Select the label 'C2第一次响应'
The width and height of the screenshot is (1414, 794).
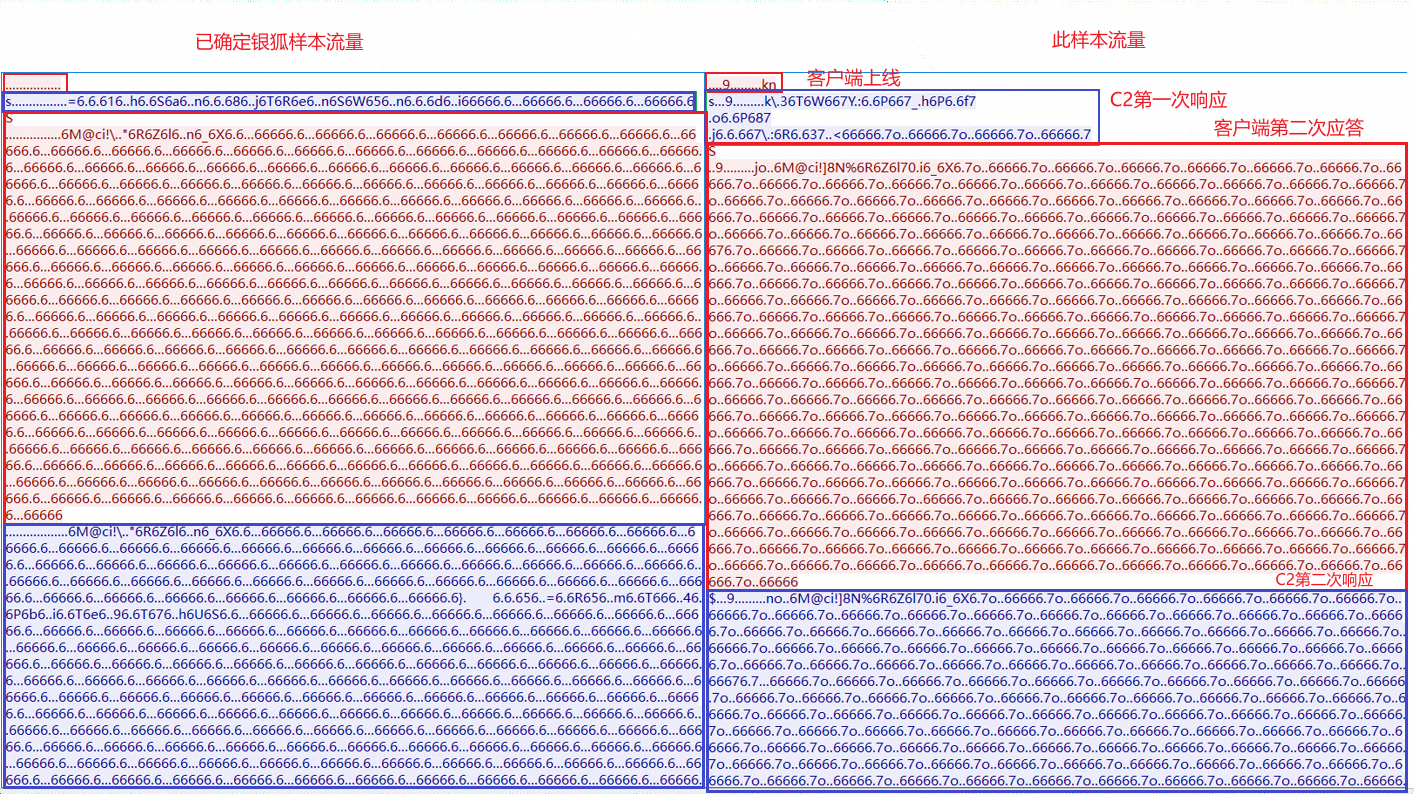click(x=1168, y=100)
